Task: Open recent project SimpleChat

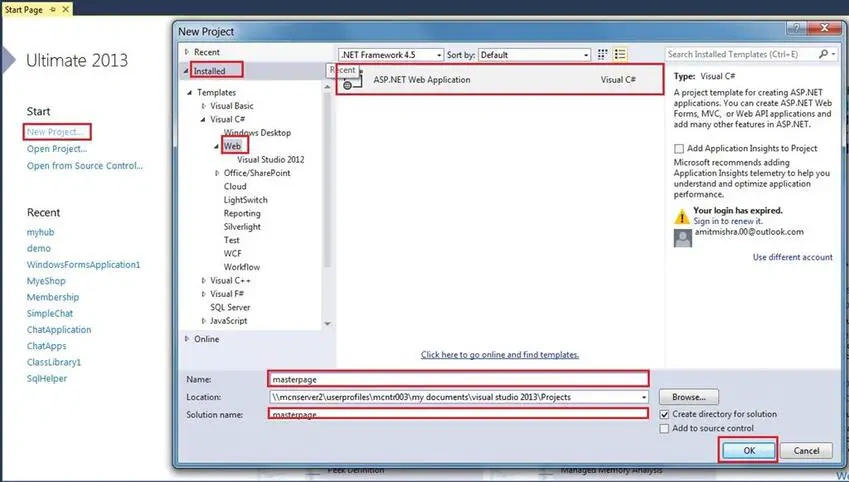Action: pyautogui.click(x=50, y=314)
